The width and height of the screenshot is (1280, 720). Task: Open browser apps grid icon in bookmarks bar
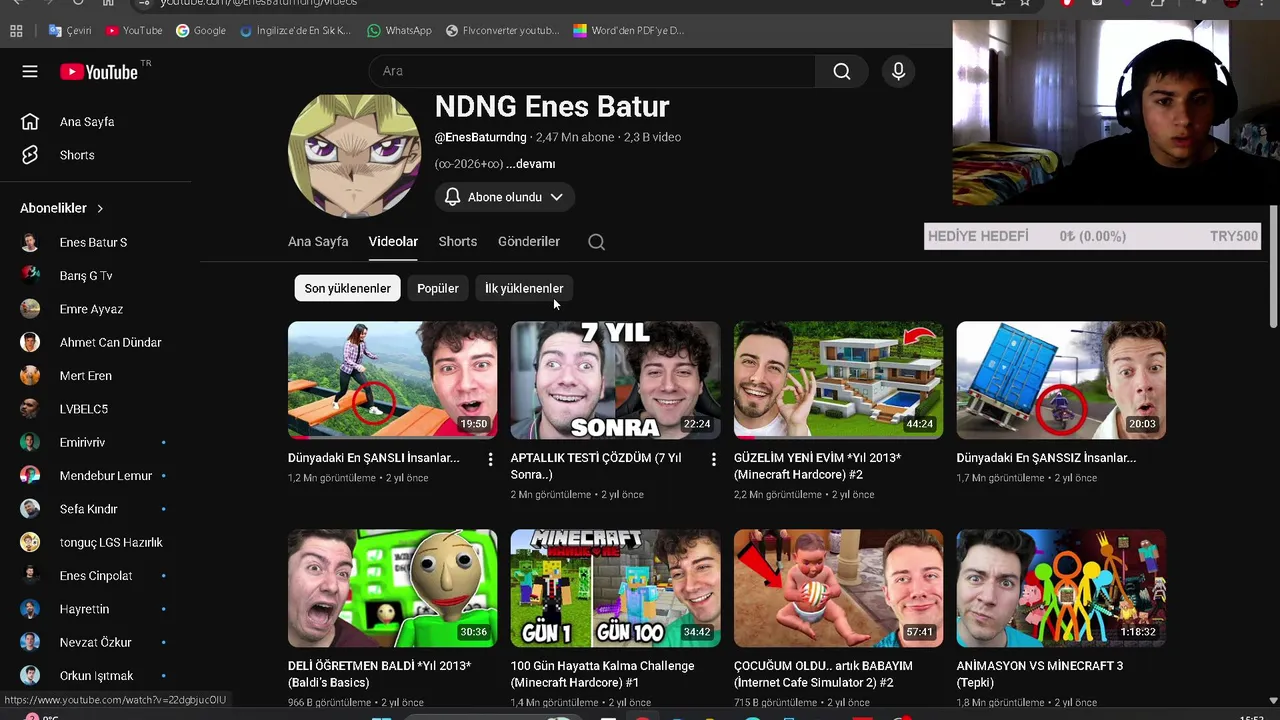(x=16, y=31)
